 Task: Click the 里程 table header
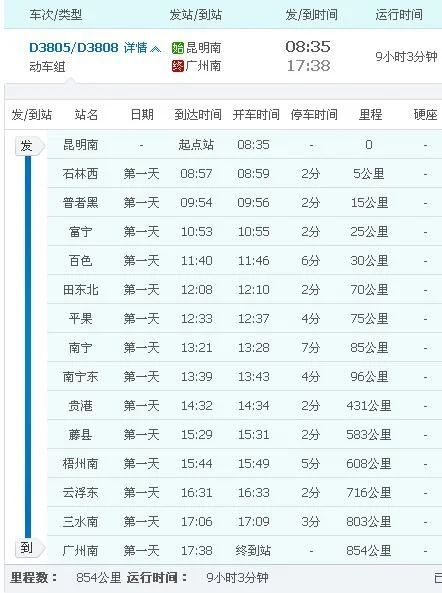[x=370, y=115]
